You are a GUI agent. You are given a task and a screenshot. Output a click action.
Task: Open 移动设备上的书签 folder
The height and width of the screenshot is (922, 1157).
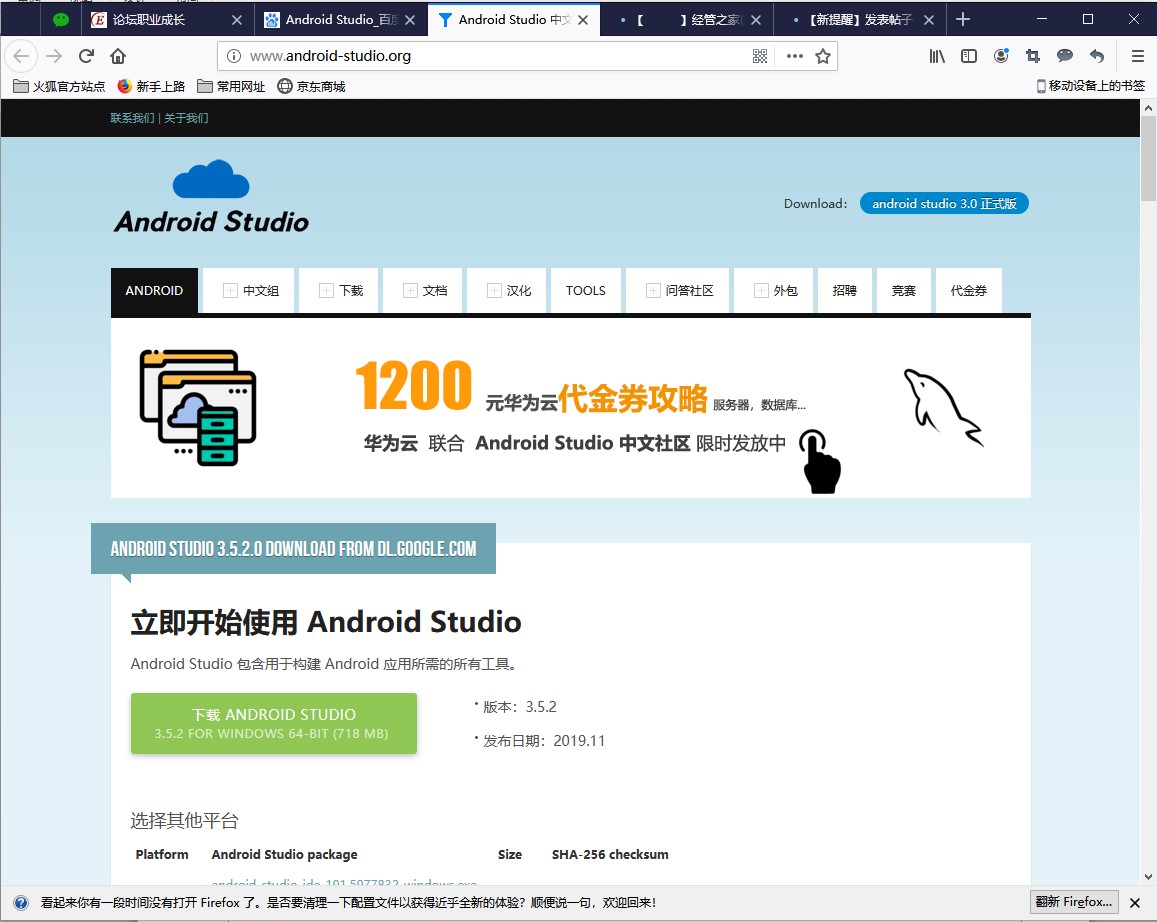tap(1091, 86)
